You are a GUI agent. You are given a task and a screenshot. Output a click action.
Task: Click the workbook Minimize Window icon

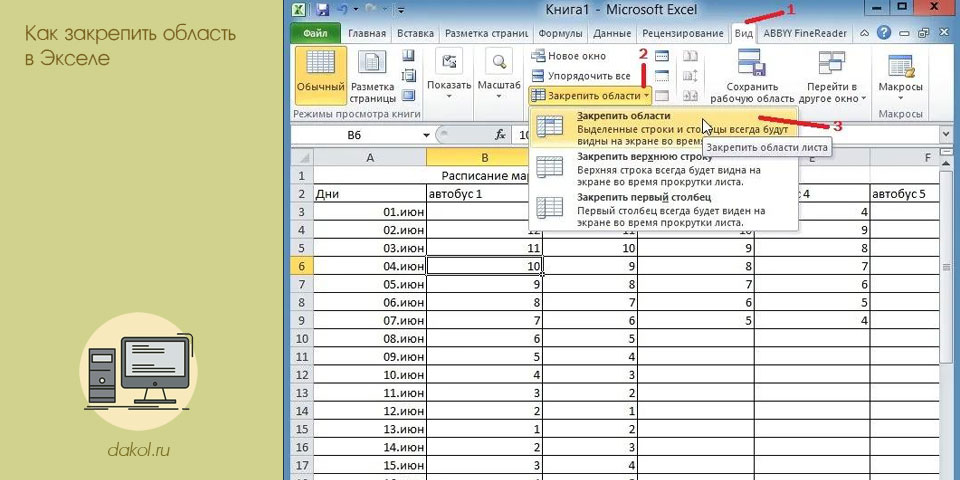(904, 33)
